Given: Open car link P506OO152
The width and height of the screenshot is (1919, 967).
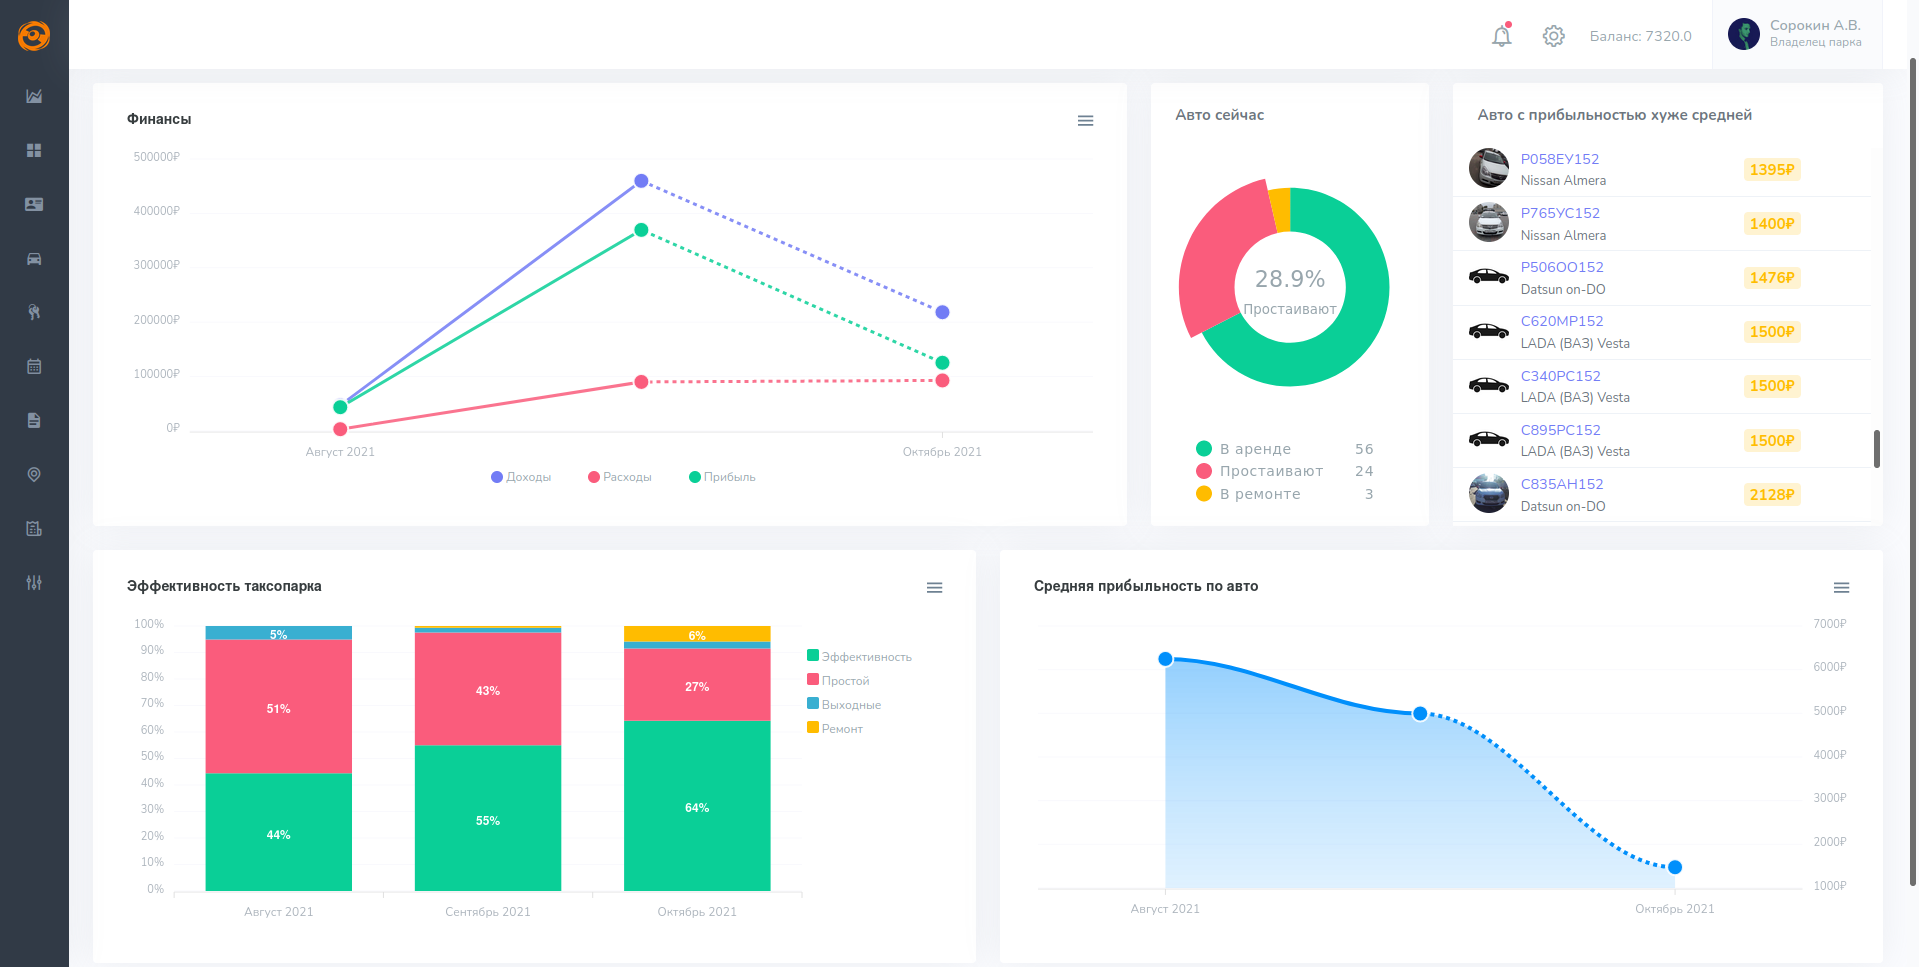Looking at the screenshot, I should (1562, 267).
